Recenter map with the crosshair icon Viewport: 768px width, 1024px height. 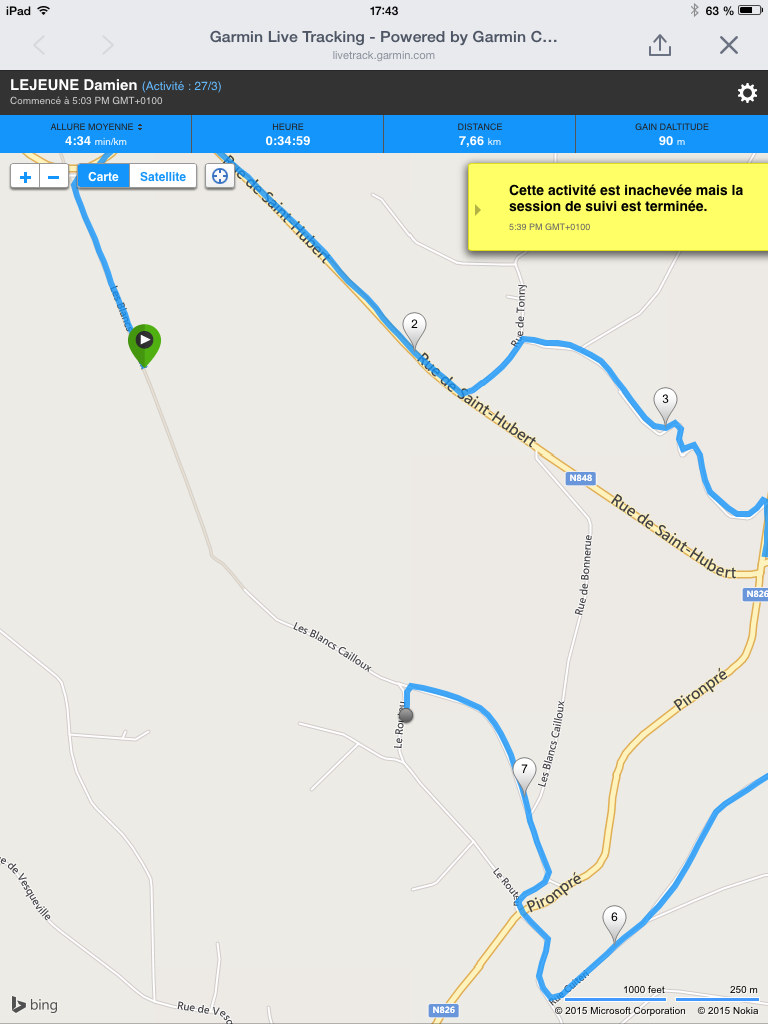point(220,176)
